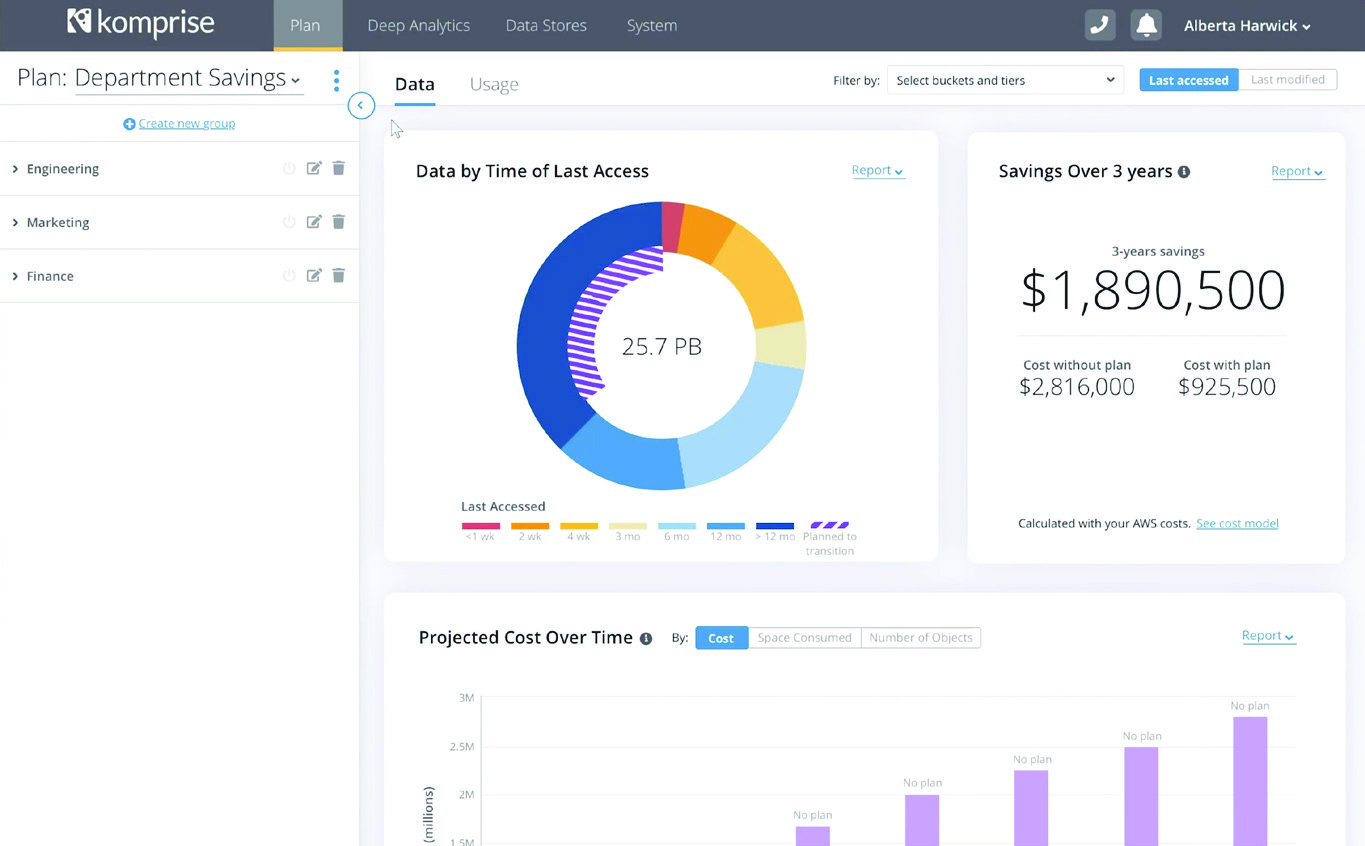
Task: Open the notifications bell
Action: click(1146, 26)
